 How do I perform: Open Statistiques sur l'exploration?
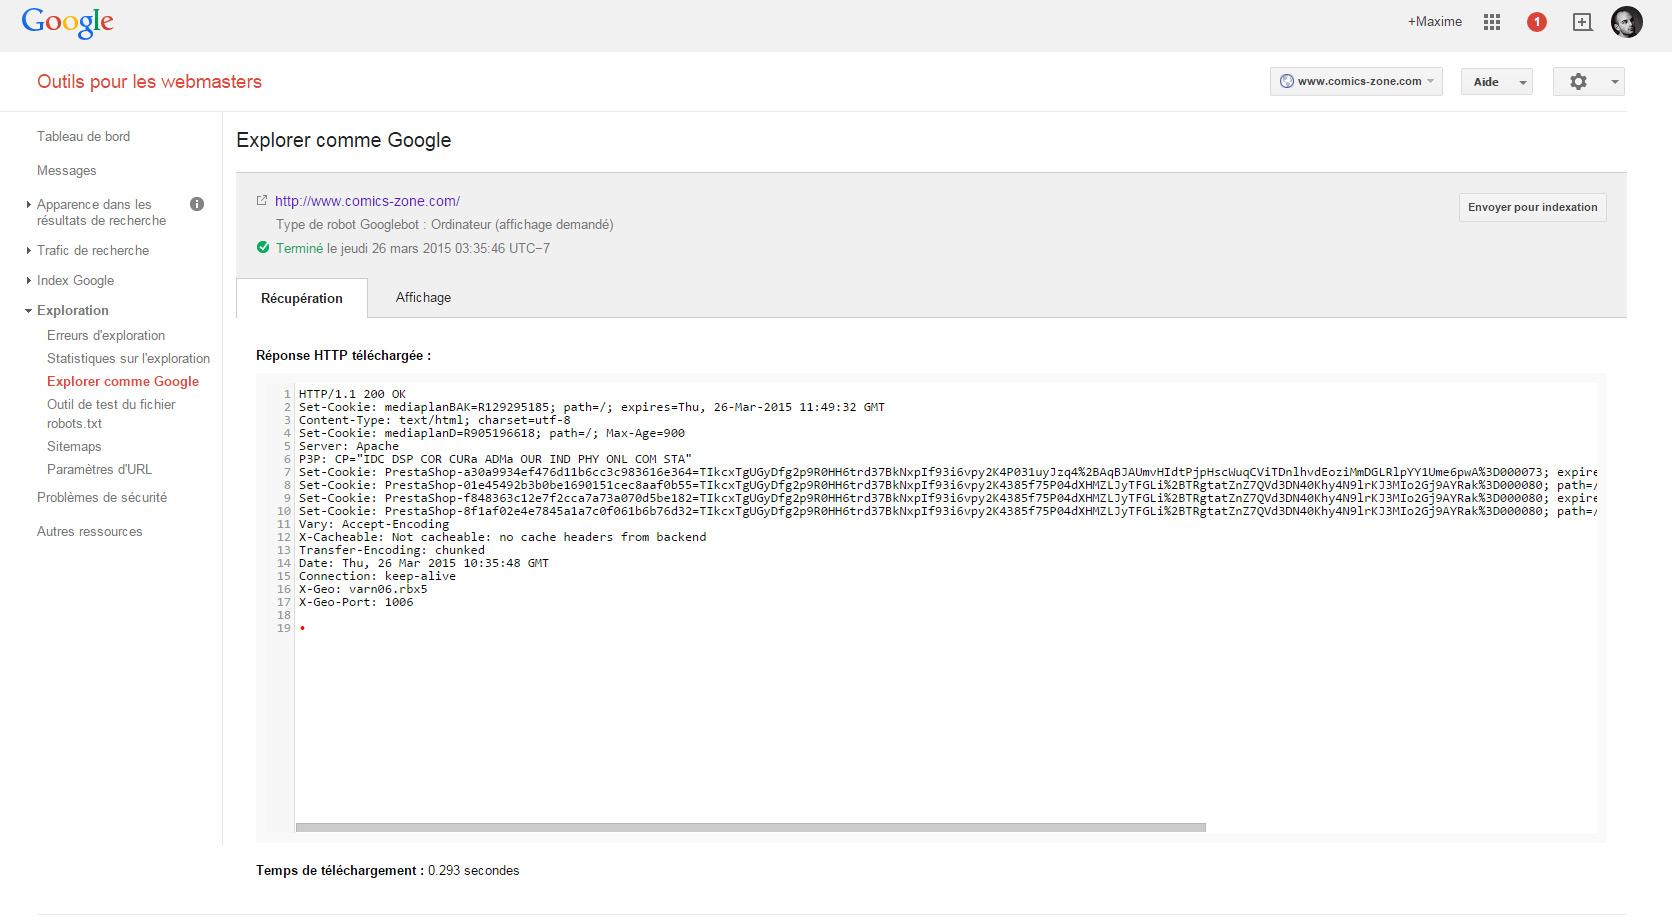tap(129, 359)
